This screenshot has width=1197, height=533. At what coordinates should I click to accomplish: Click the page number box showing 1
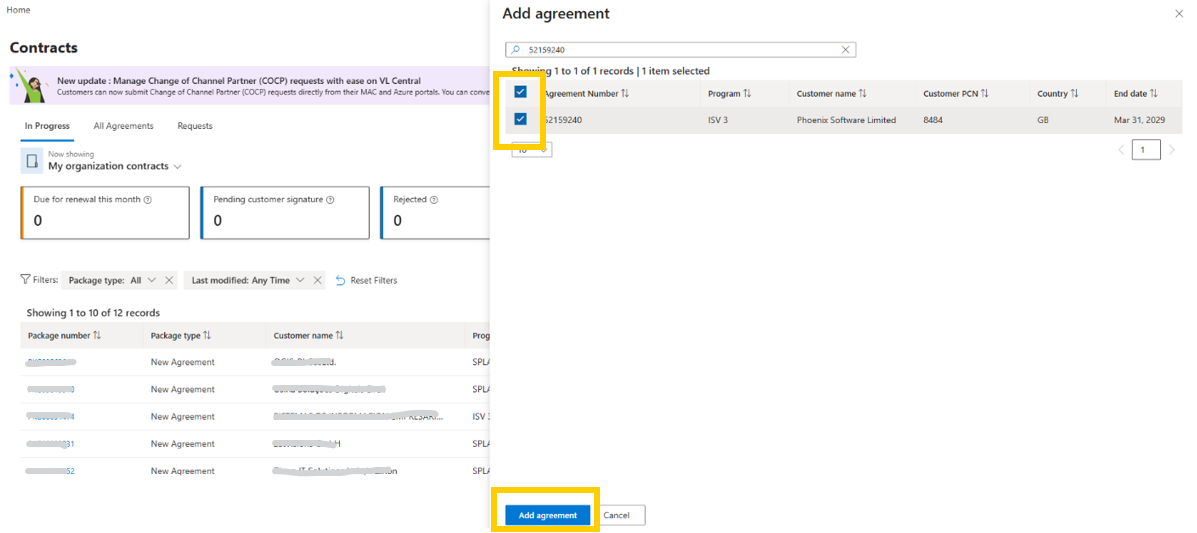tap(1146, 150)
